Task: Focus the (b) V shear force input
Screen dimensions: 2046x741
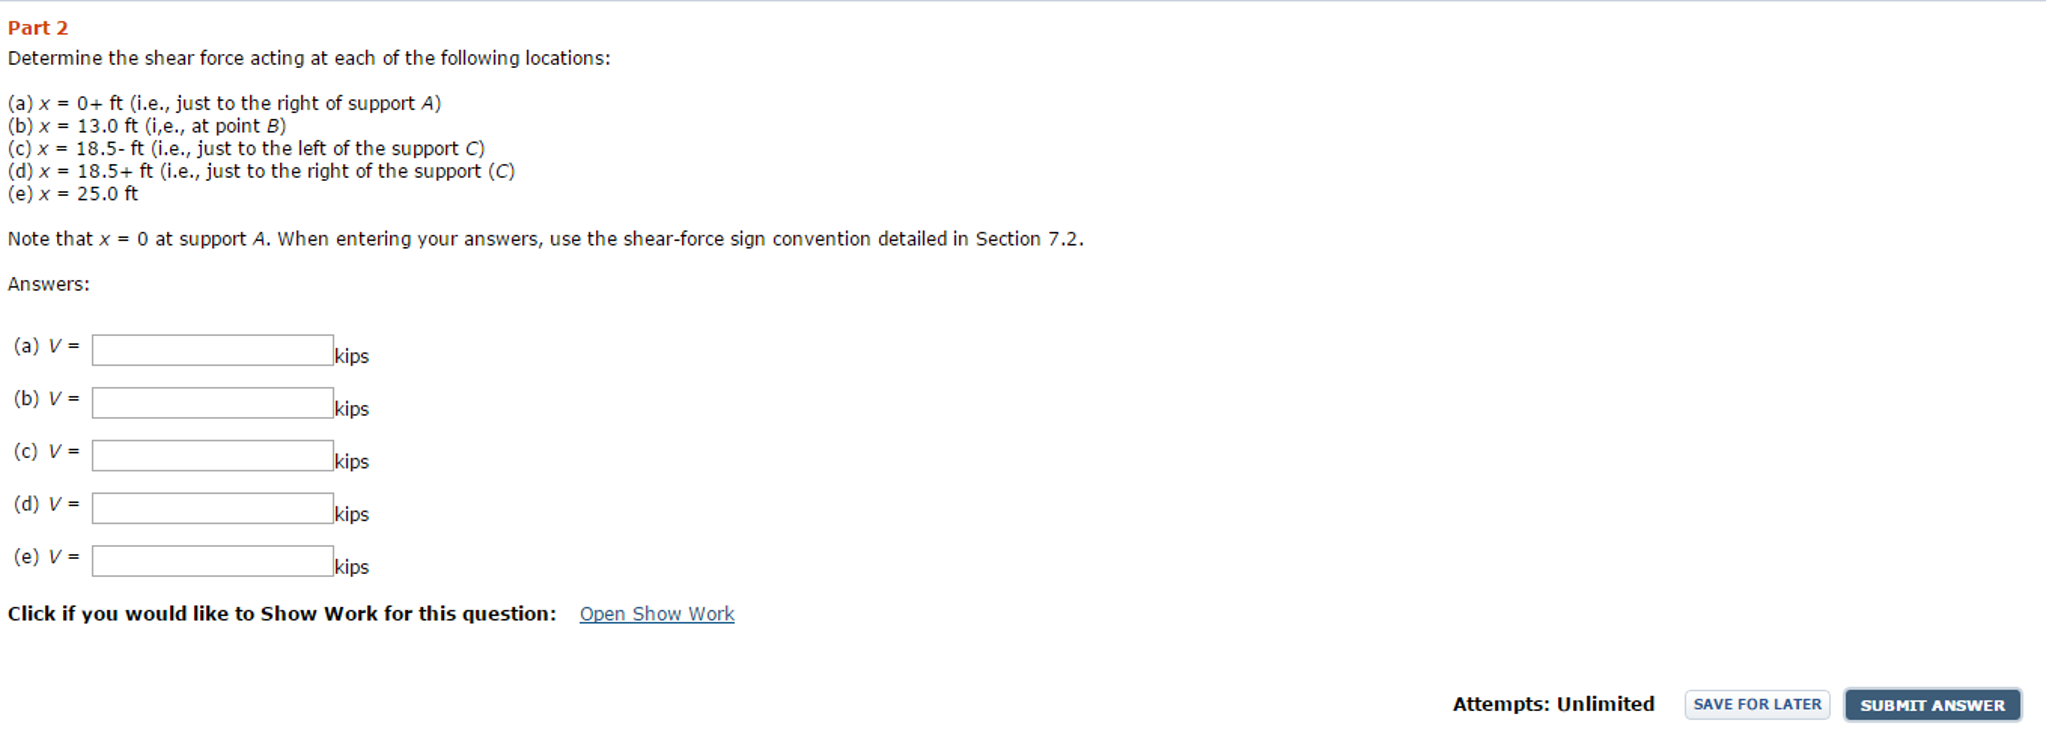Action: click(x=212, y=403)
